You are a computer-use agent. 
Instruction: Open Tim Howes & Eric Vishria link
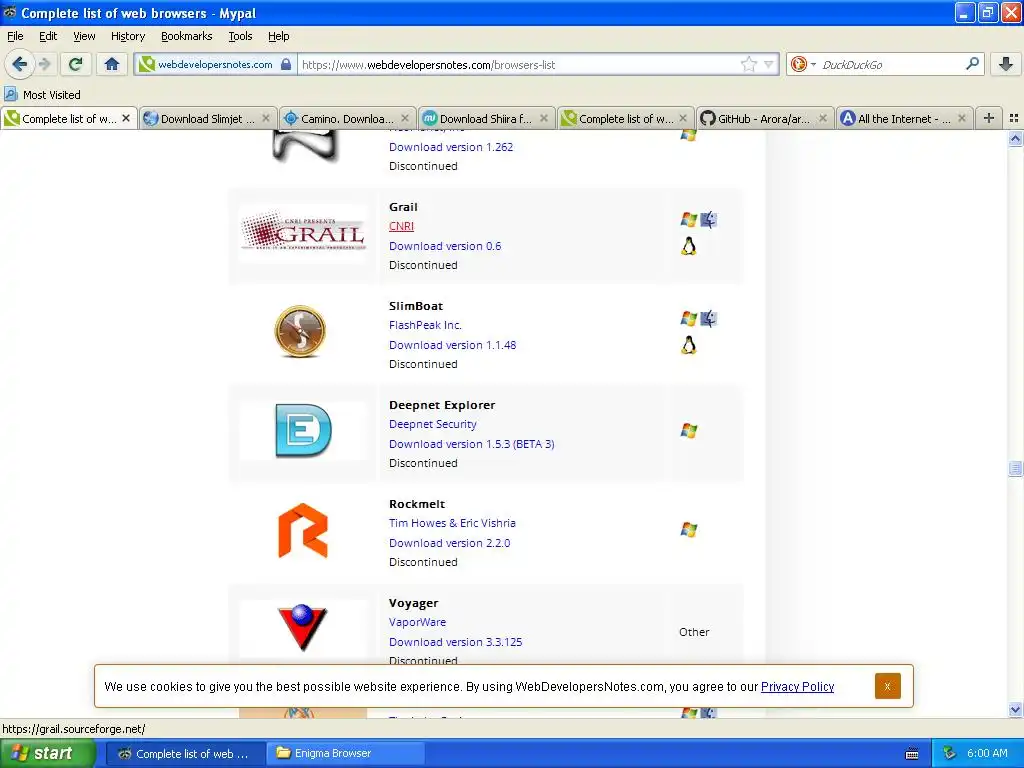click(453, 523)
